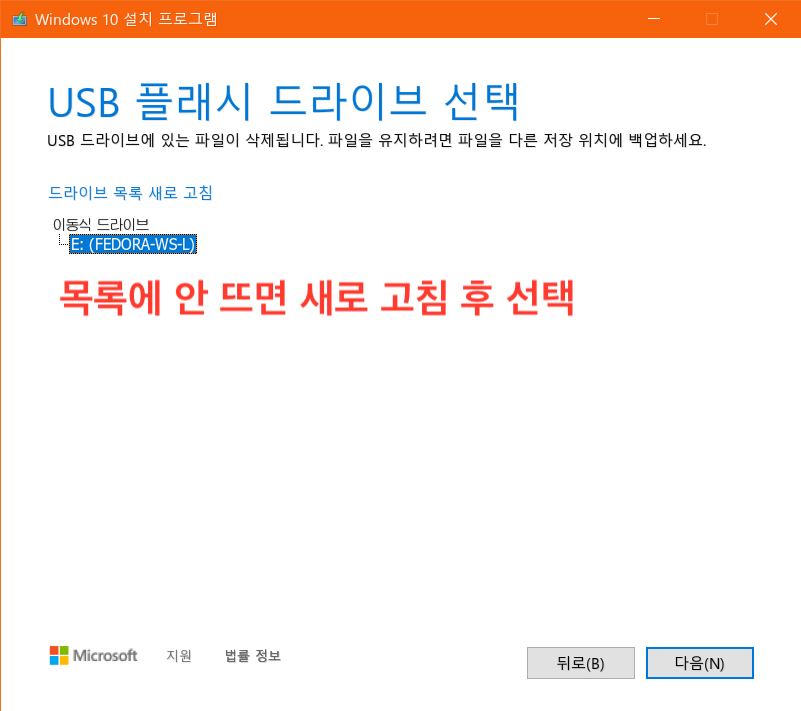This screenshot has height=711, width=801.
Task: Click the USB 플래시 드라이브 선택 heading
Action: click(x=283, y=100)
